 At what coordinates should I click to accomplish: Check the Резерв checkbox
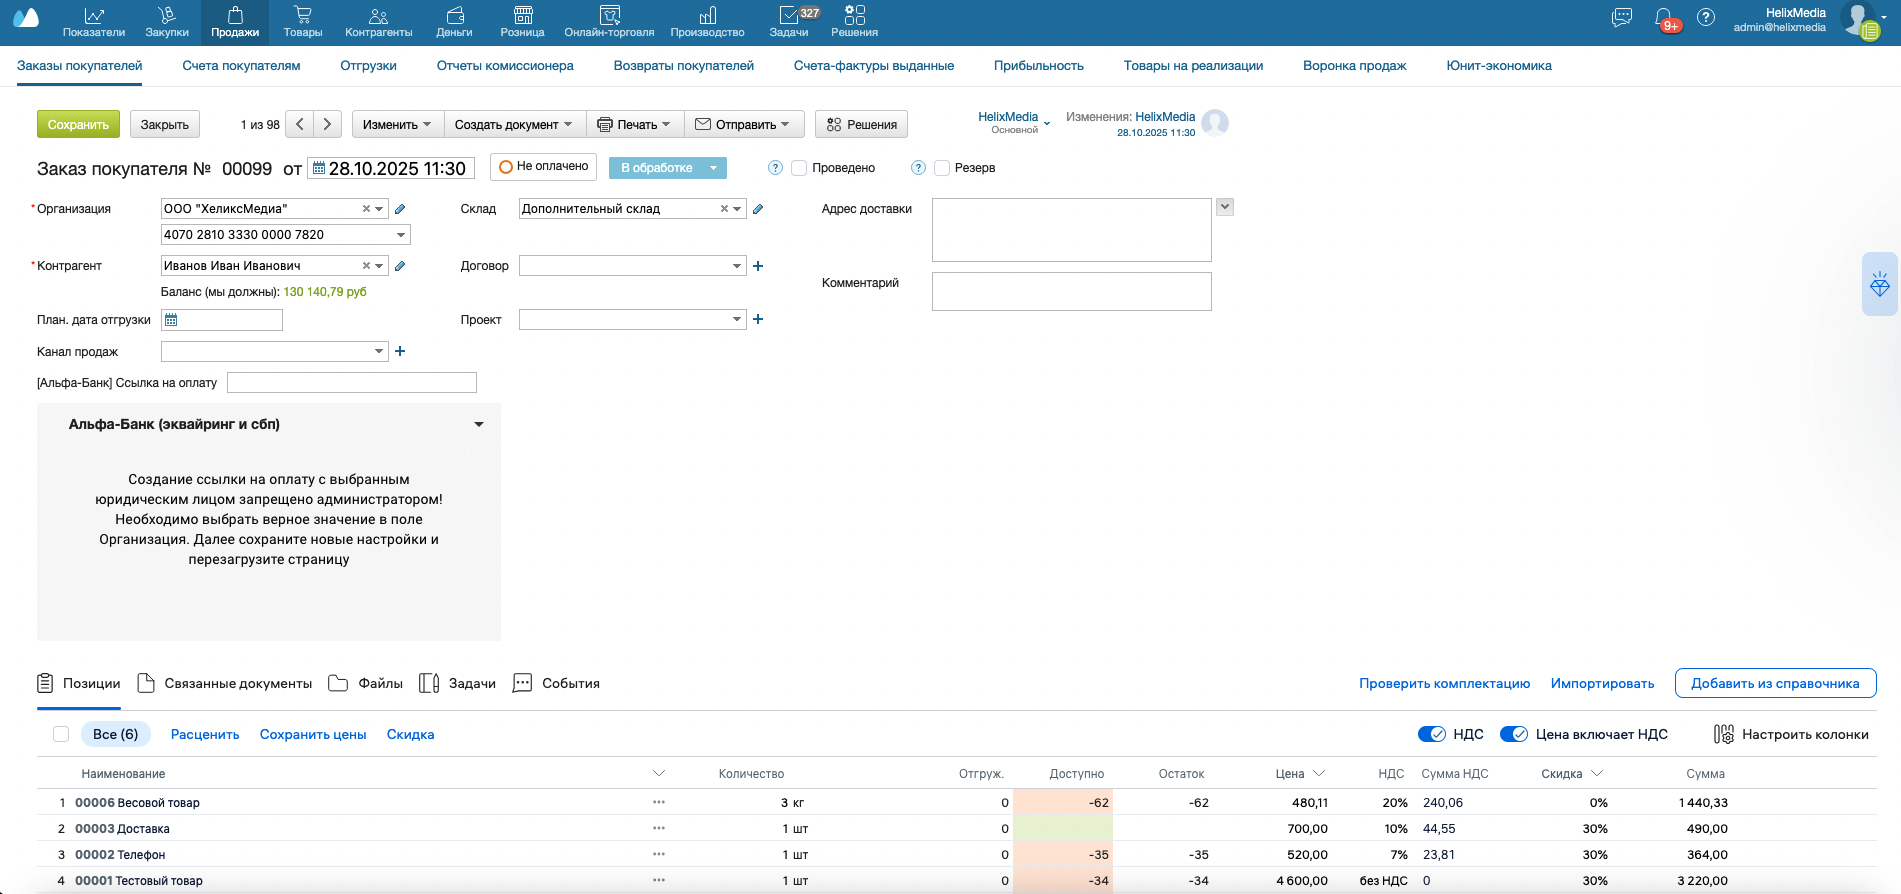(x=942, y=168)
